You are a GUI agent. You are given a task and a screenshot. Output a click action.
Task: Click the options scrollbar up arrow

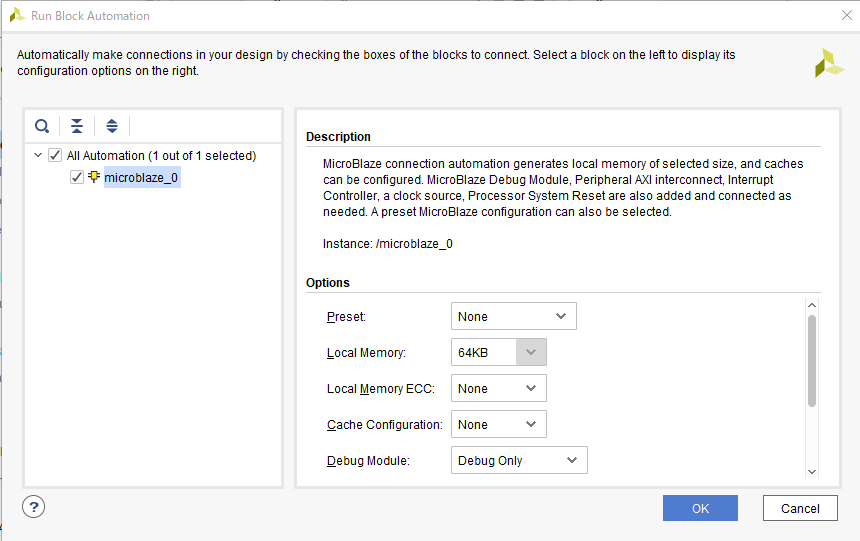coord(812,305)
